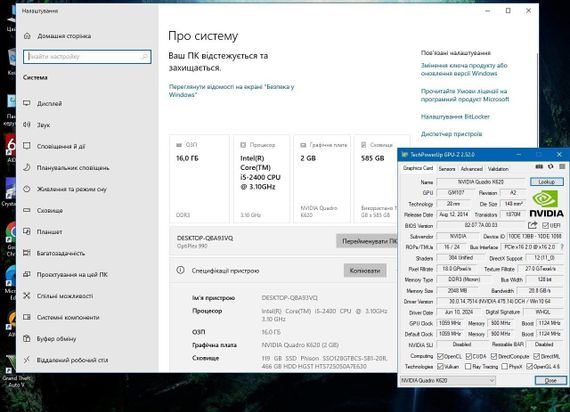The image size is (570, 412).
Task: Click the Google Chrome desktop icon
Action: click(x=11, y=238)
